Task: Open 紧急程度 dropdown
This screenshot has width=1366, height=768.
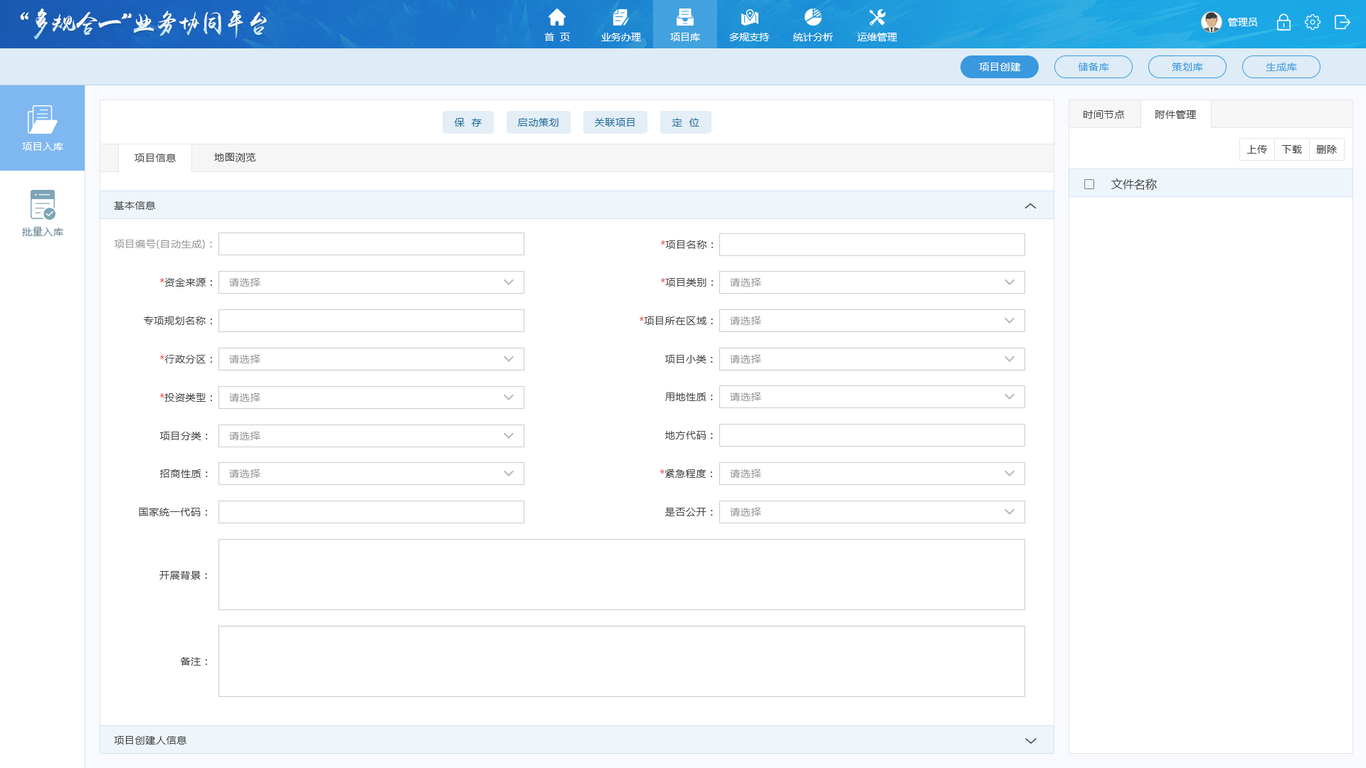Action: (872, 474)
